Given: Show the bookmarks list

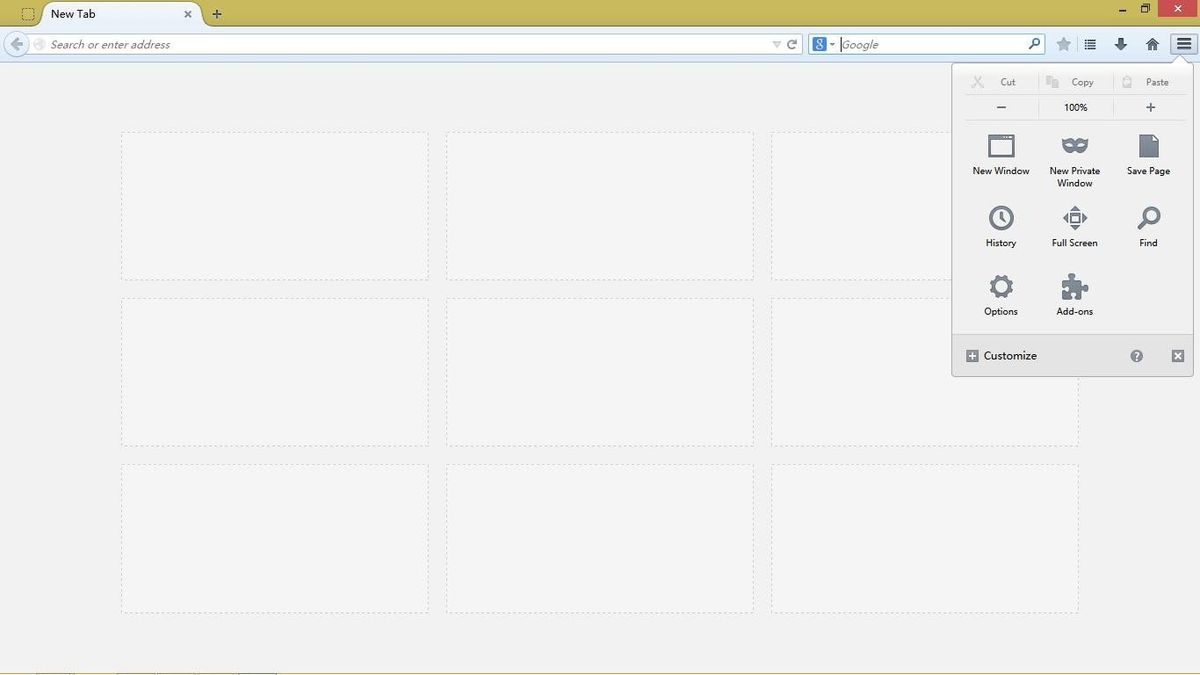Looking at the screenshot, I should pos(1089,44).
